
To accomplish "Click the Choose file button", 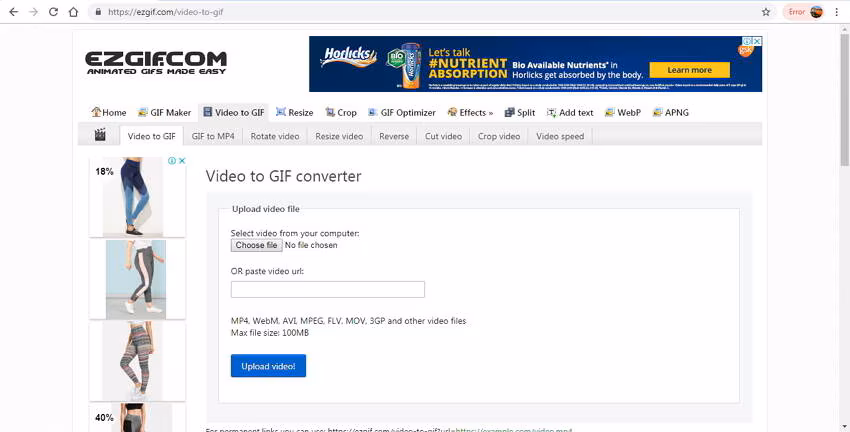I will pos(256,245).
